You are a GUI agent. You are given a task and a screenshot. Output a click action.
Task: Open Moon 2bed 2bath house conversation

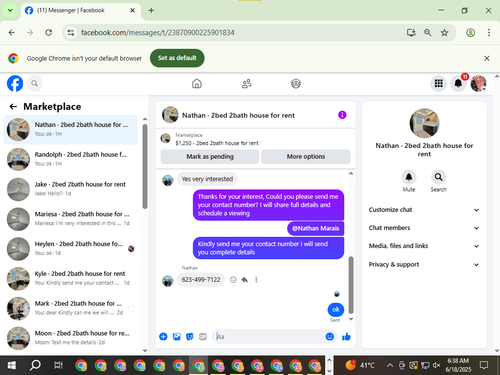[x=71, y=338]
